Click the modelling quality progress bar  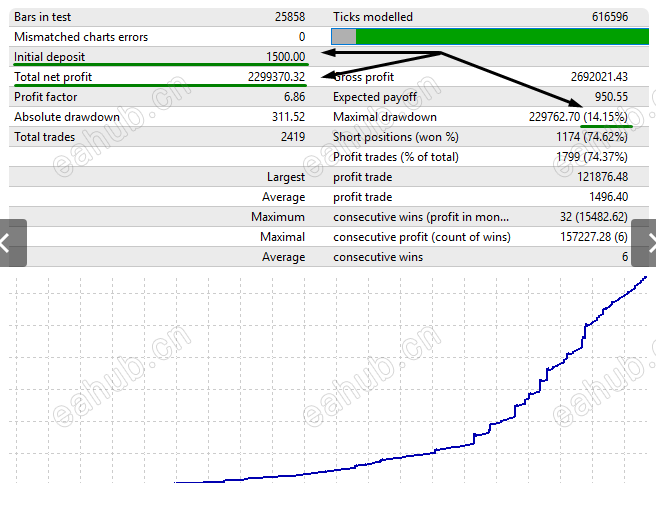490,36
